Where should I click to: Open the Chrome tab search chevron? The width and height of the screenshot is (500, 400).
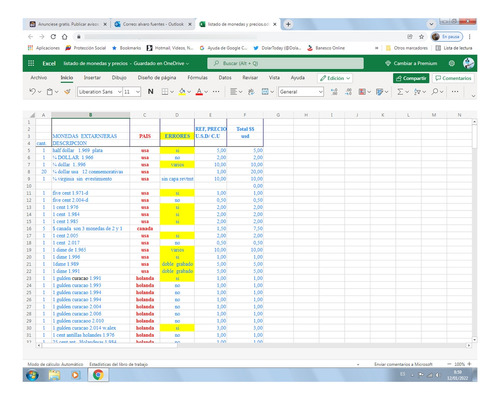[431, 24]
